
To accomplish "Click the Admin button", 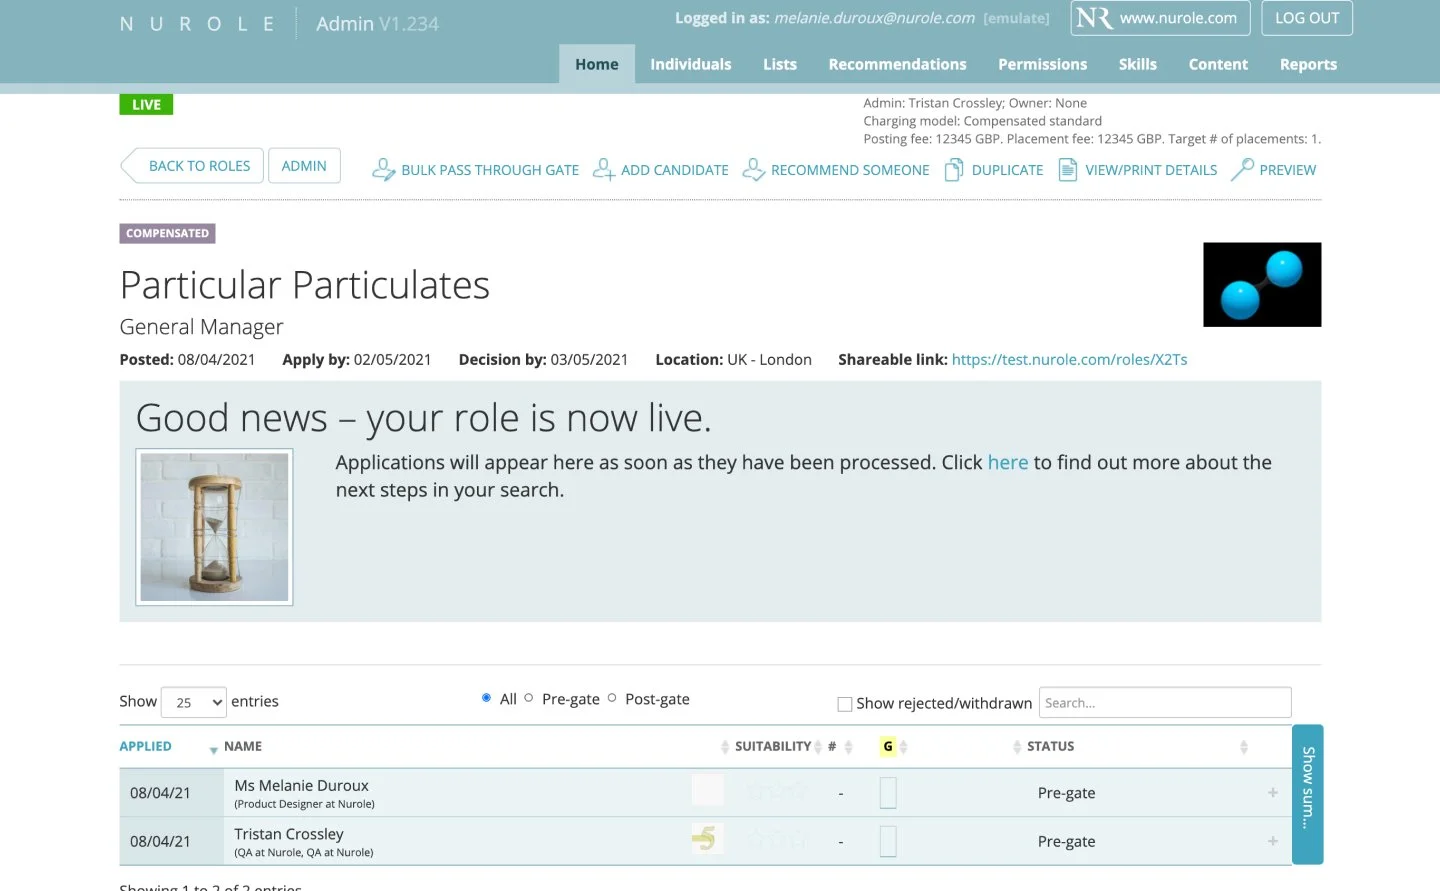I will pos(304,166).
